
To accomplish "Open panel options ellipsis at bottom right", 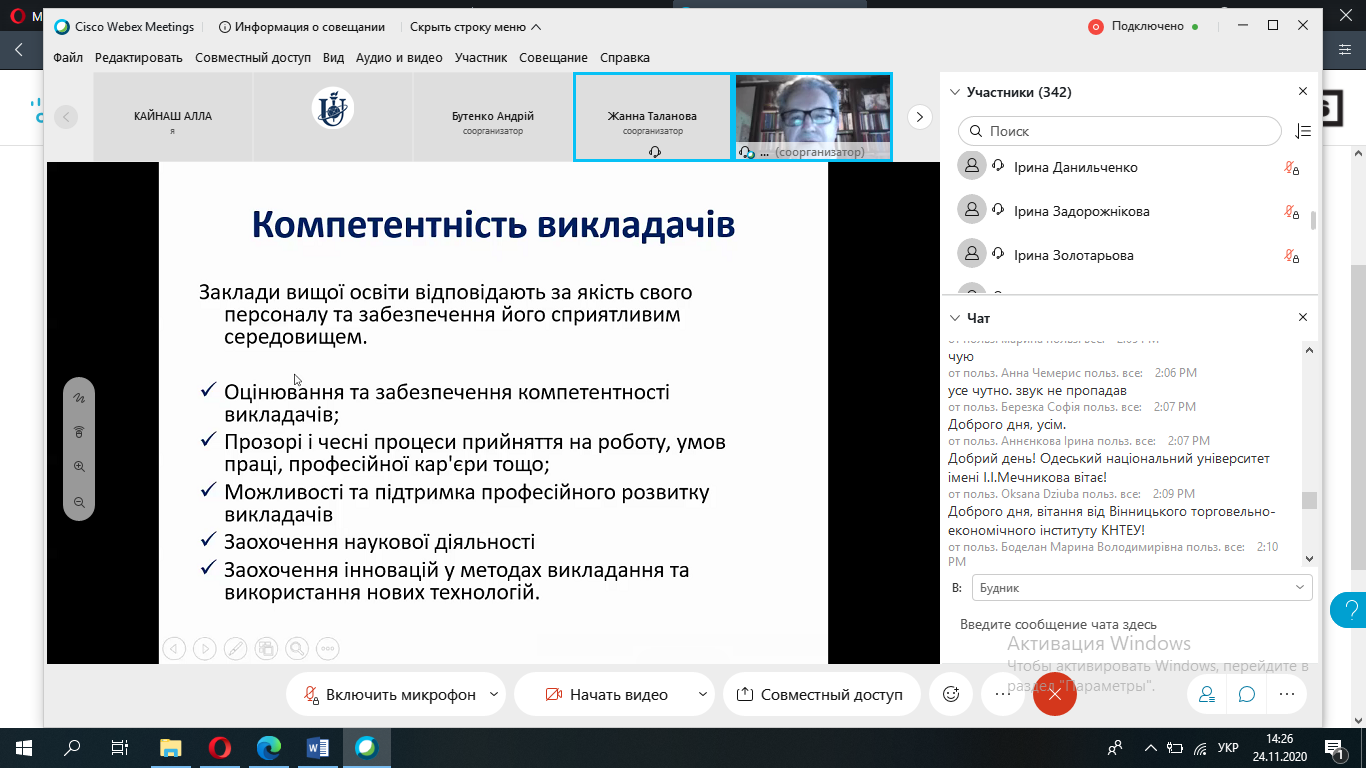I will click(x=1287, y=694).
